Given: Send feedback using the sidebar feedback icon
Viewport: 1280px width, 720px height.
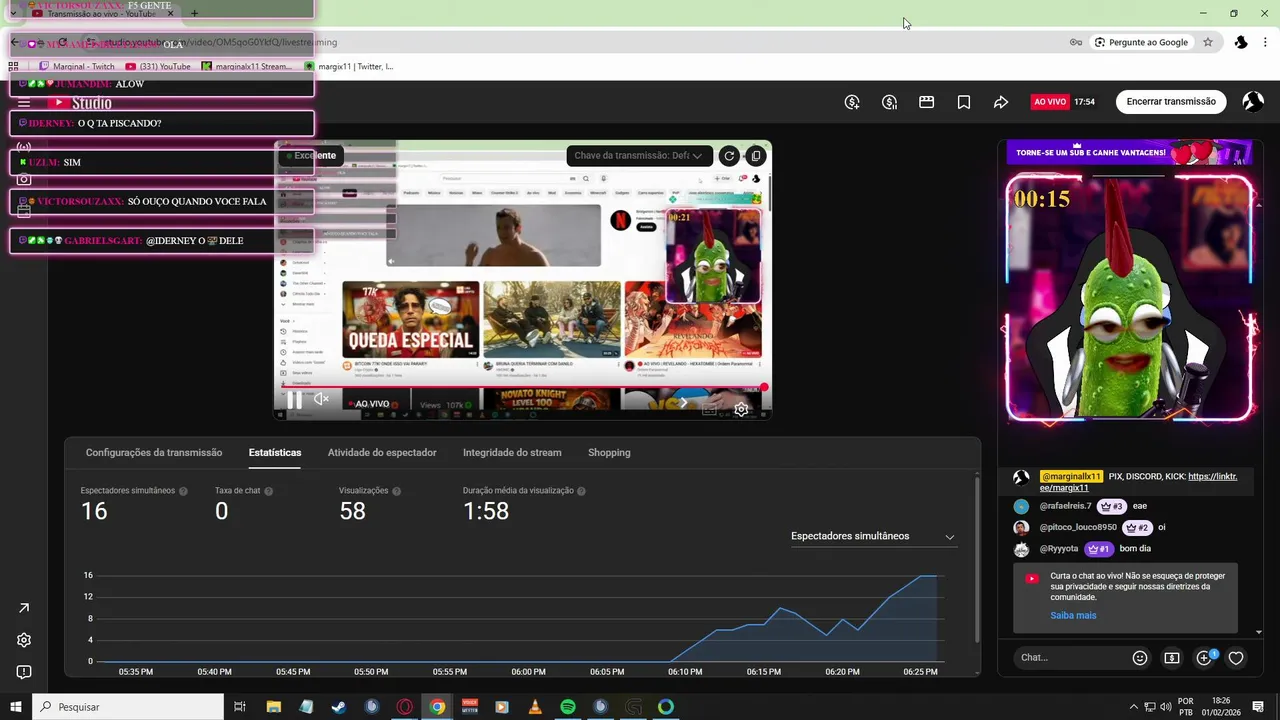Looking at the screenshot, I should click(24, 672).
